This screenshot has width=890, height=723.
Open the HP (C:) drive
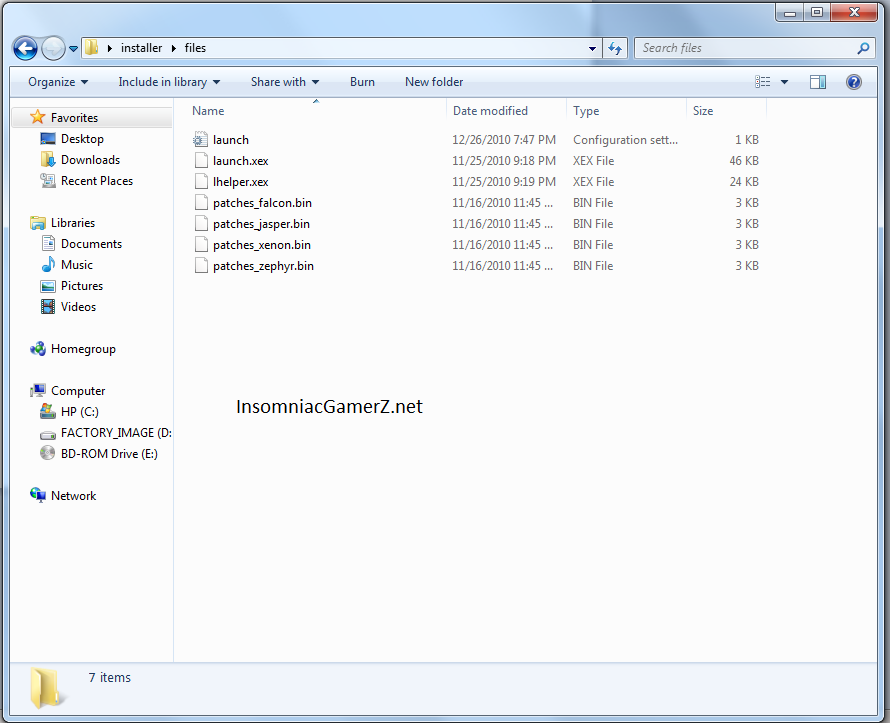pyautogui.click(x=79, y=412)
